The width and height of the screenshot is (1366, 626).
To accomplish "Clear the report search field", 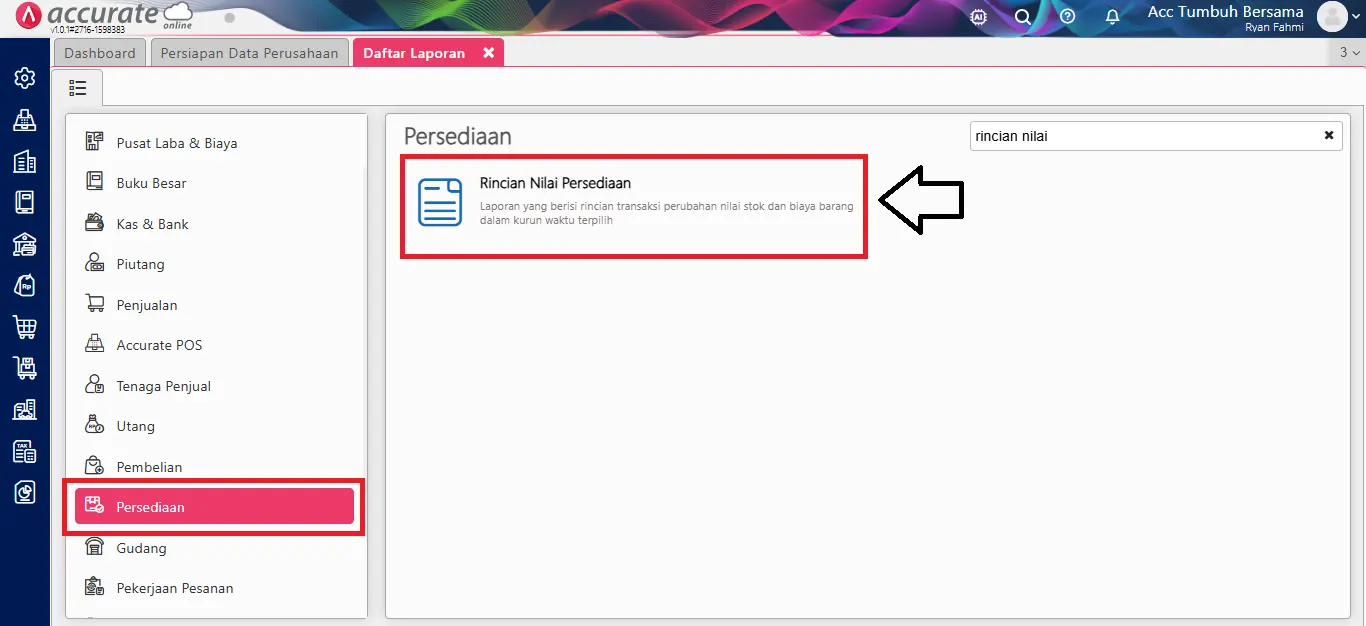I will coord(1329,135).
